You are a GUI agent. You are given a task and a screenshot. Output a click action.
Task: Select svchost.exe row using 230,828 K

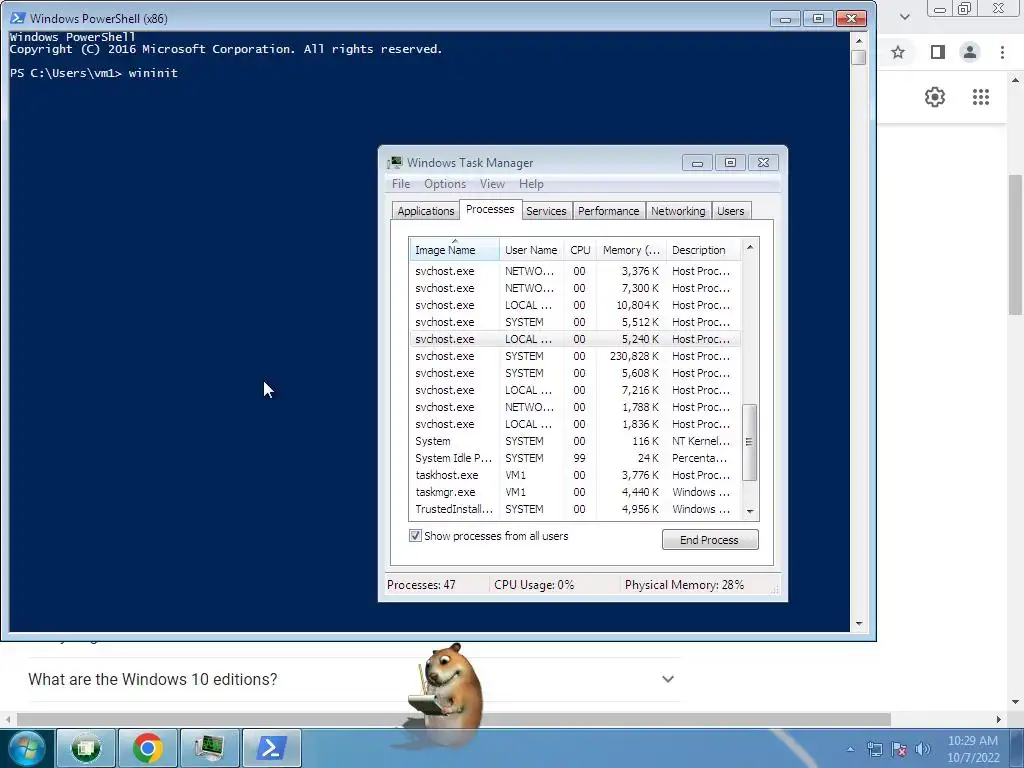pos(575,357)
